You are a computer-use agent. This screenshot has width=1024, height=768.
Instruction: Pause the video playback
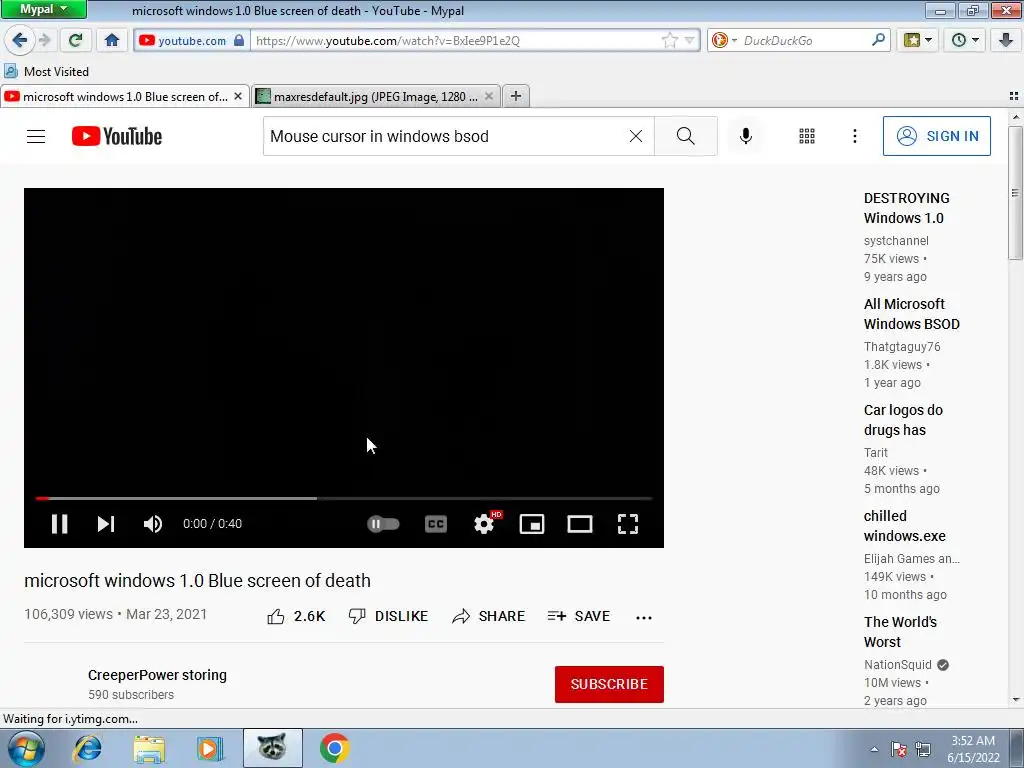click(x=59, y=524)
